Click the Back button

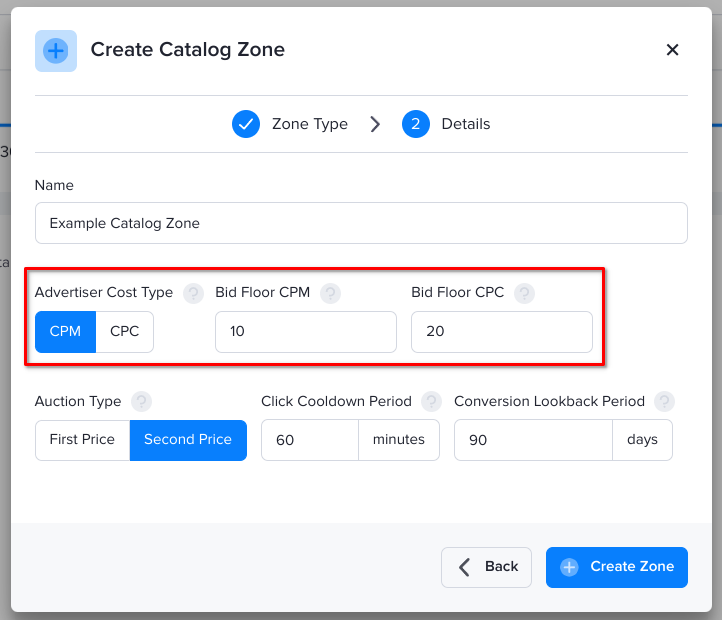[486, 567]
